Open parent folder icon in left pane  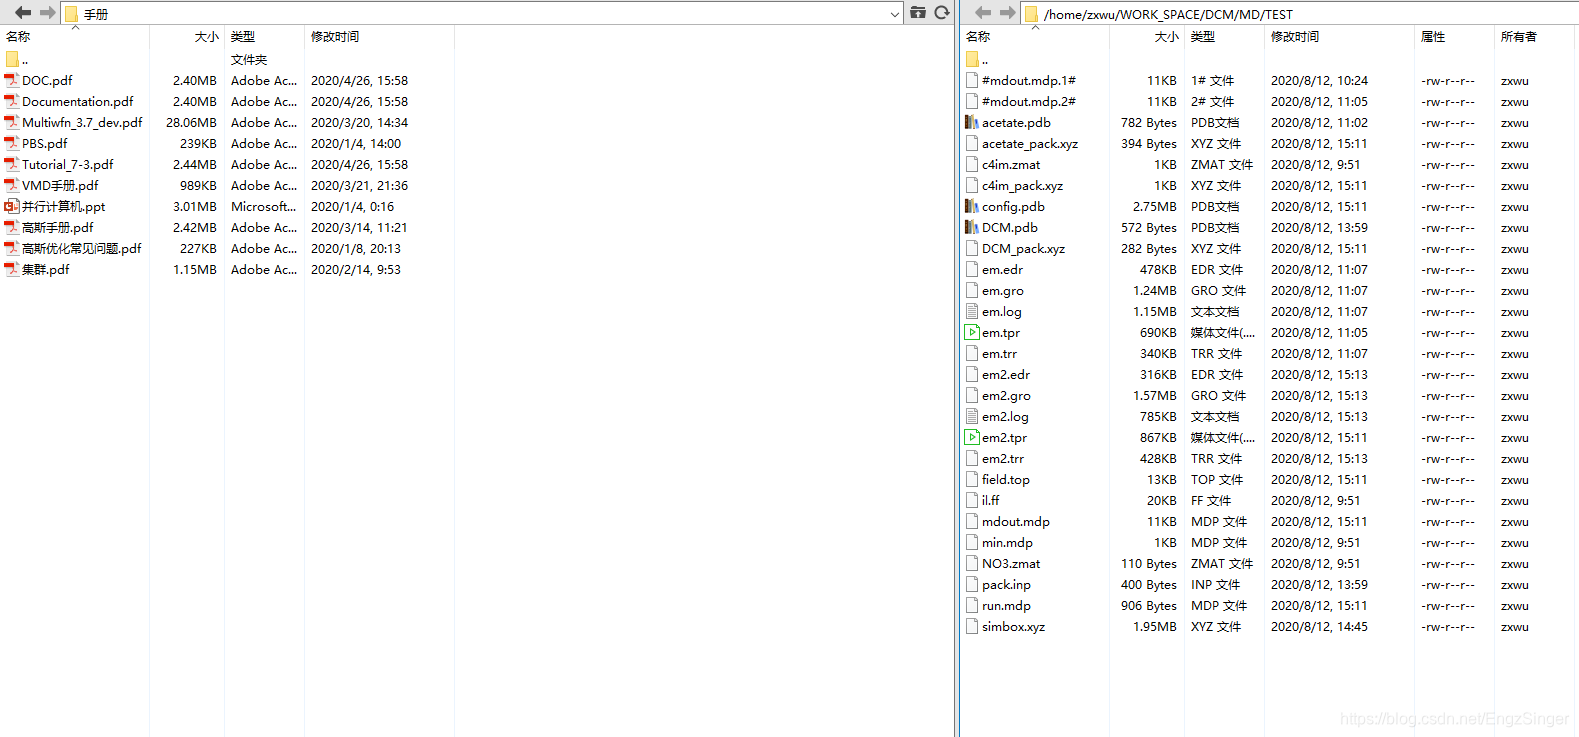12,59
